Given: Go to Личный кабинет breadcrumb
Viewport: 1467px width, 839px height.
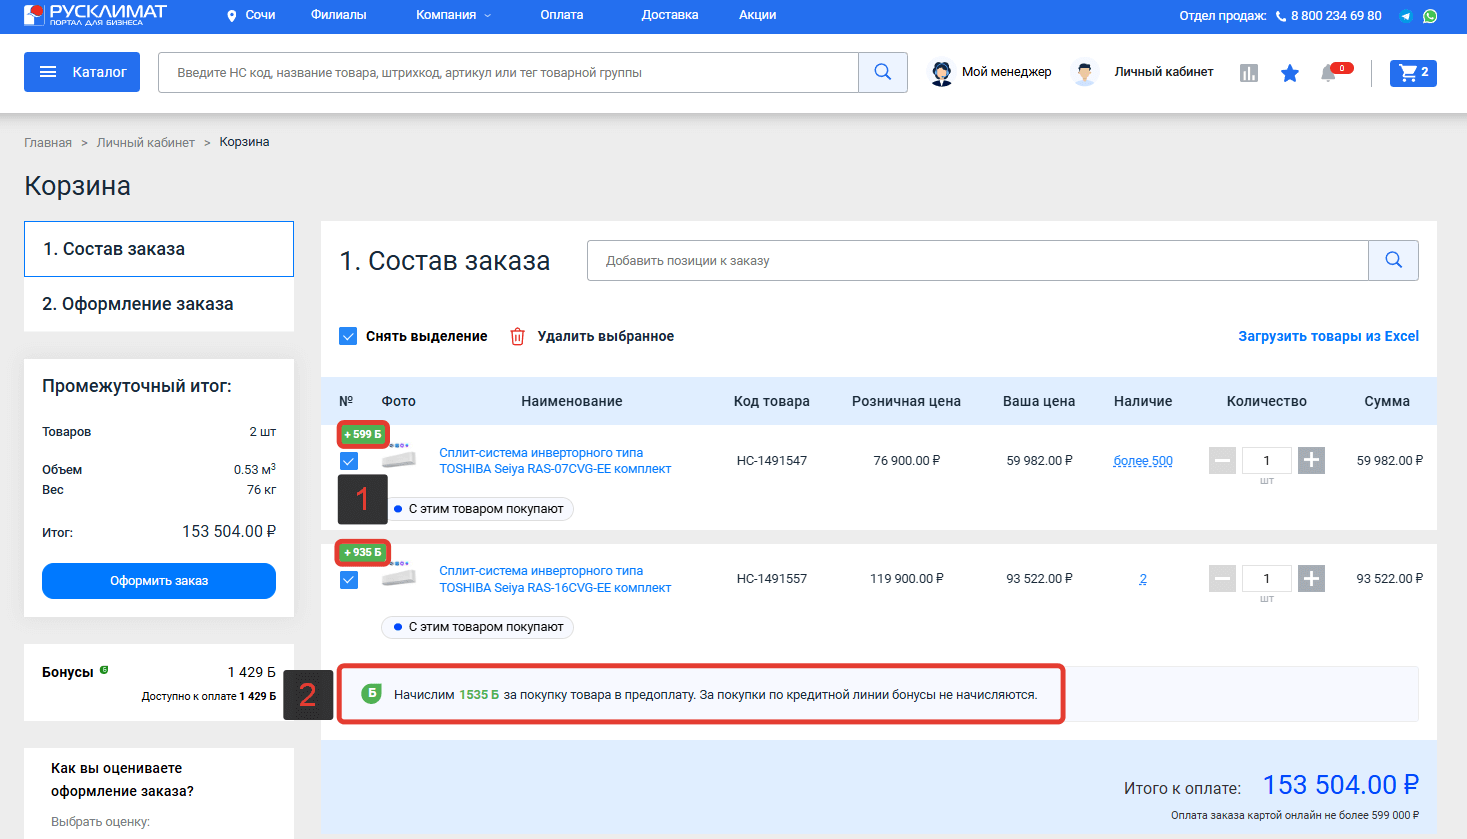Looking at the screenshot, I should coord(146,143).
